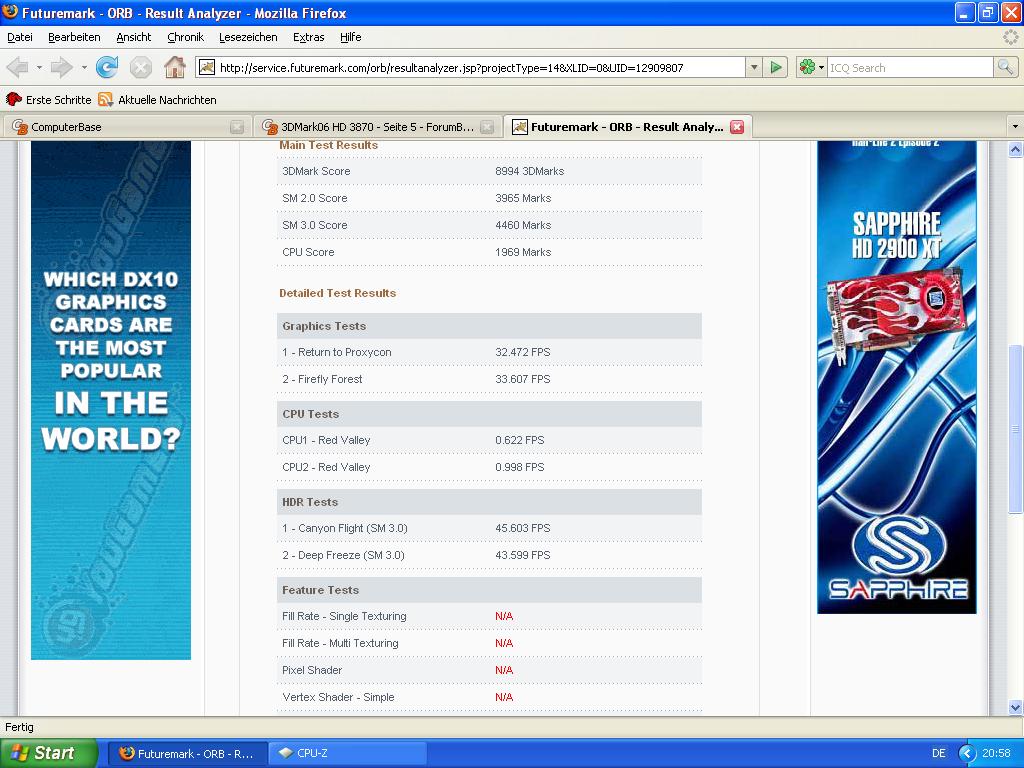Click the Fill Rate - Single Texturing label
The width and height of the screenshot is (1024, 768).
(x=344, y=616)
